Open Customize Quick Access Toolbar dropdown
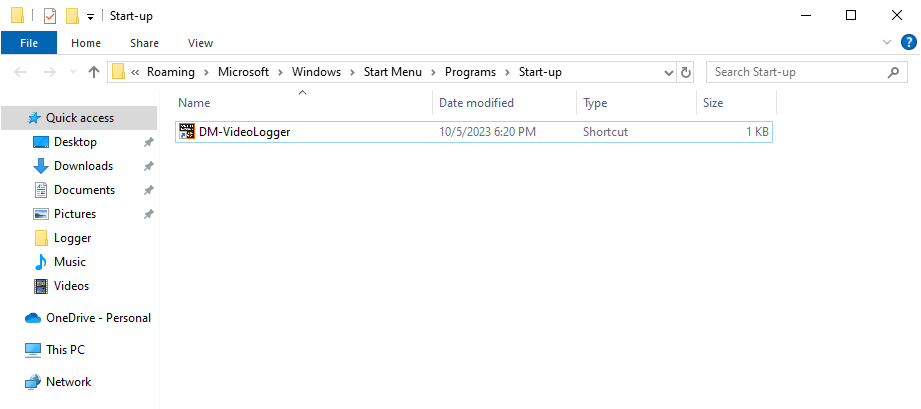 [x=90, y=17]
